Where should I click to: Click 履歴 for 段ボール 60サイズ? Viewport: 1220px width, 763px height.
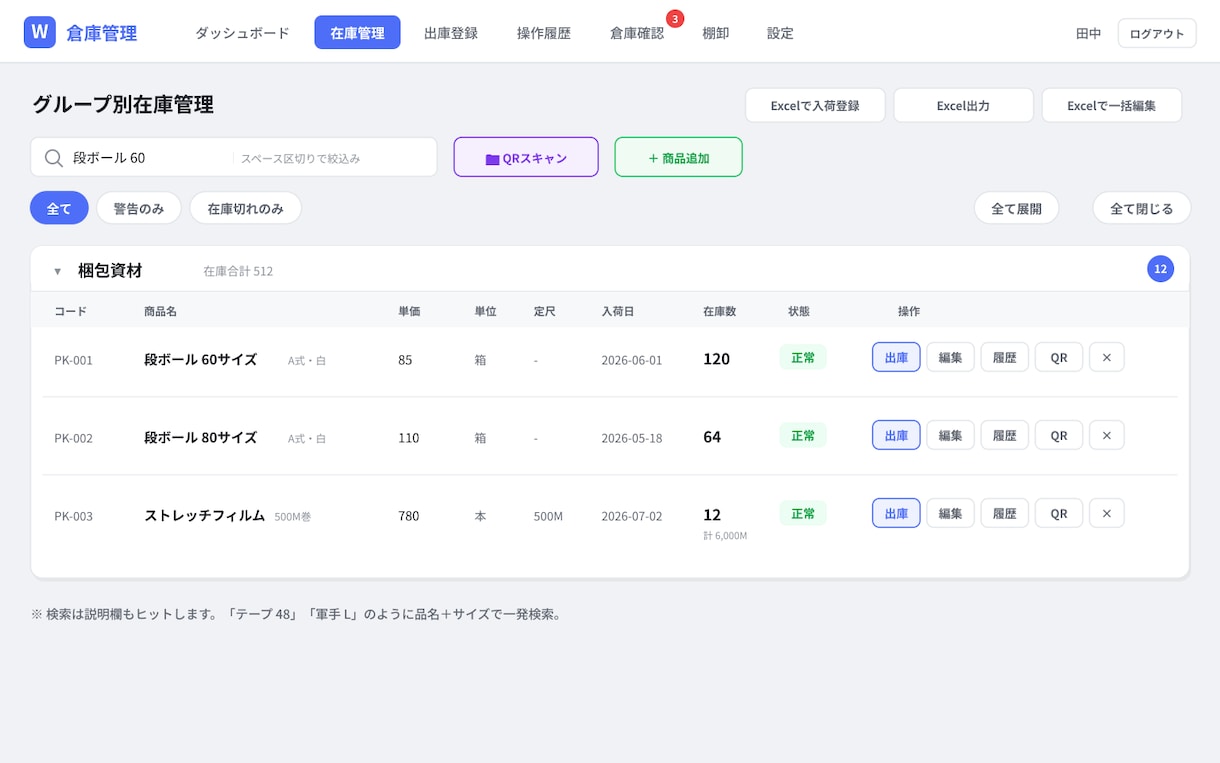tap(1004, 357)
